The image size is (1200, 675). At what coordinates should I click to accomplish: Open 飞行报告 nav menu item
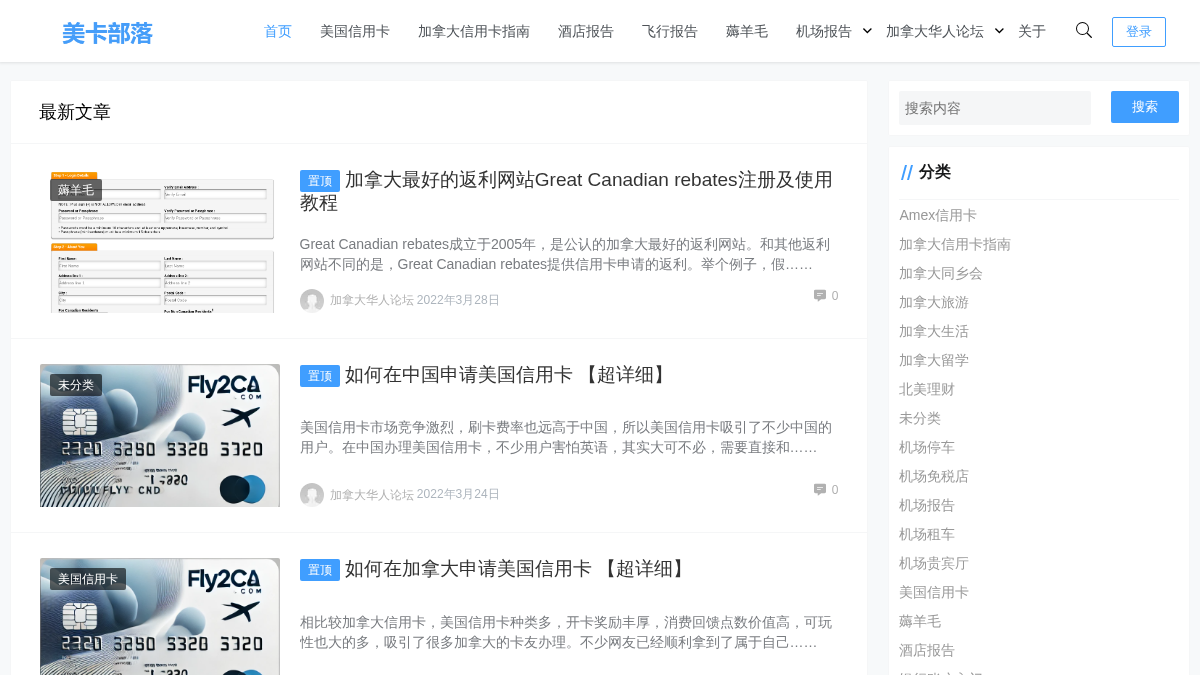[670, 31]
